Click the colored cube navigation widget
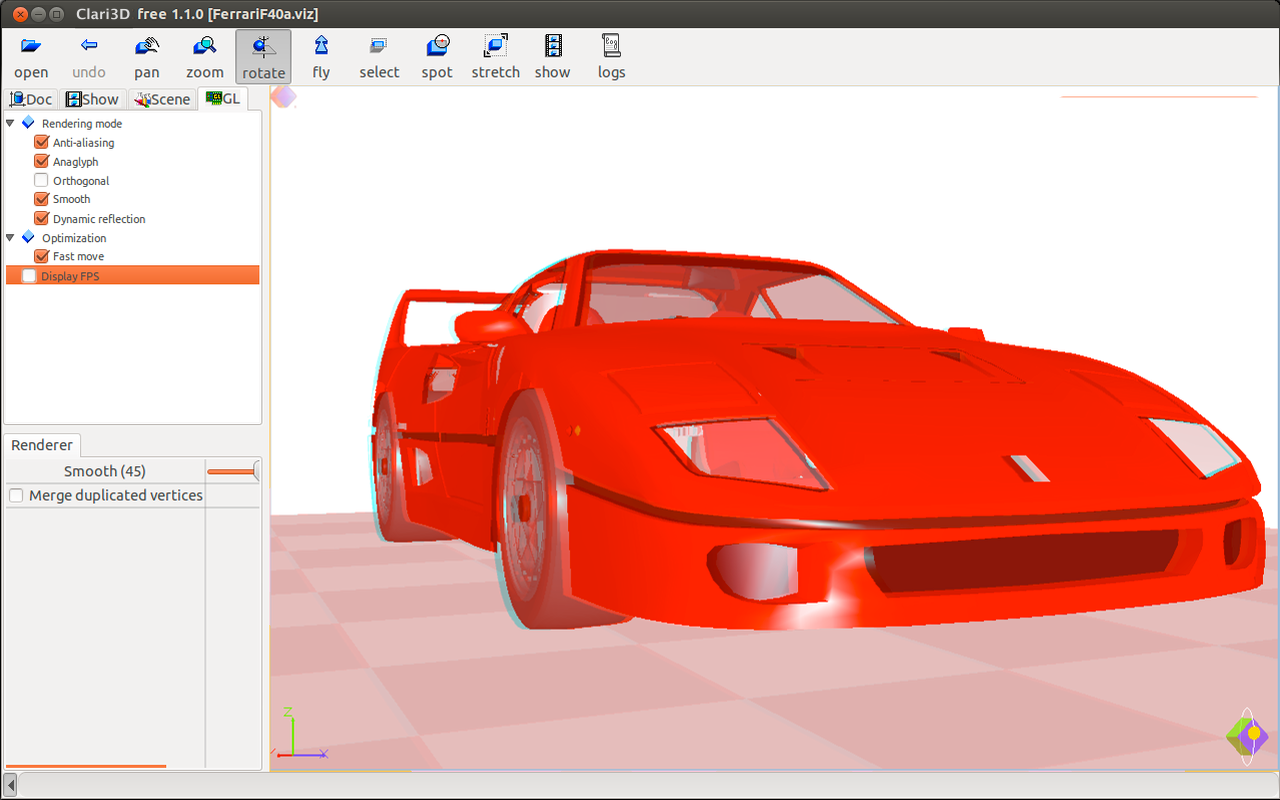Screen dimensions: 1280x800 pos(1247,737)
